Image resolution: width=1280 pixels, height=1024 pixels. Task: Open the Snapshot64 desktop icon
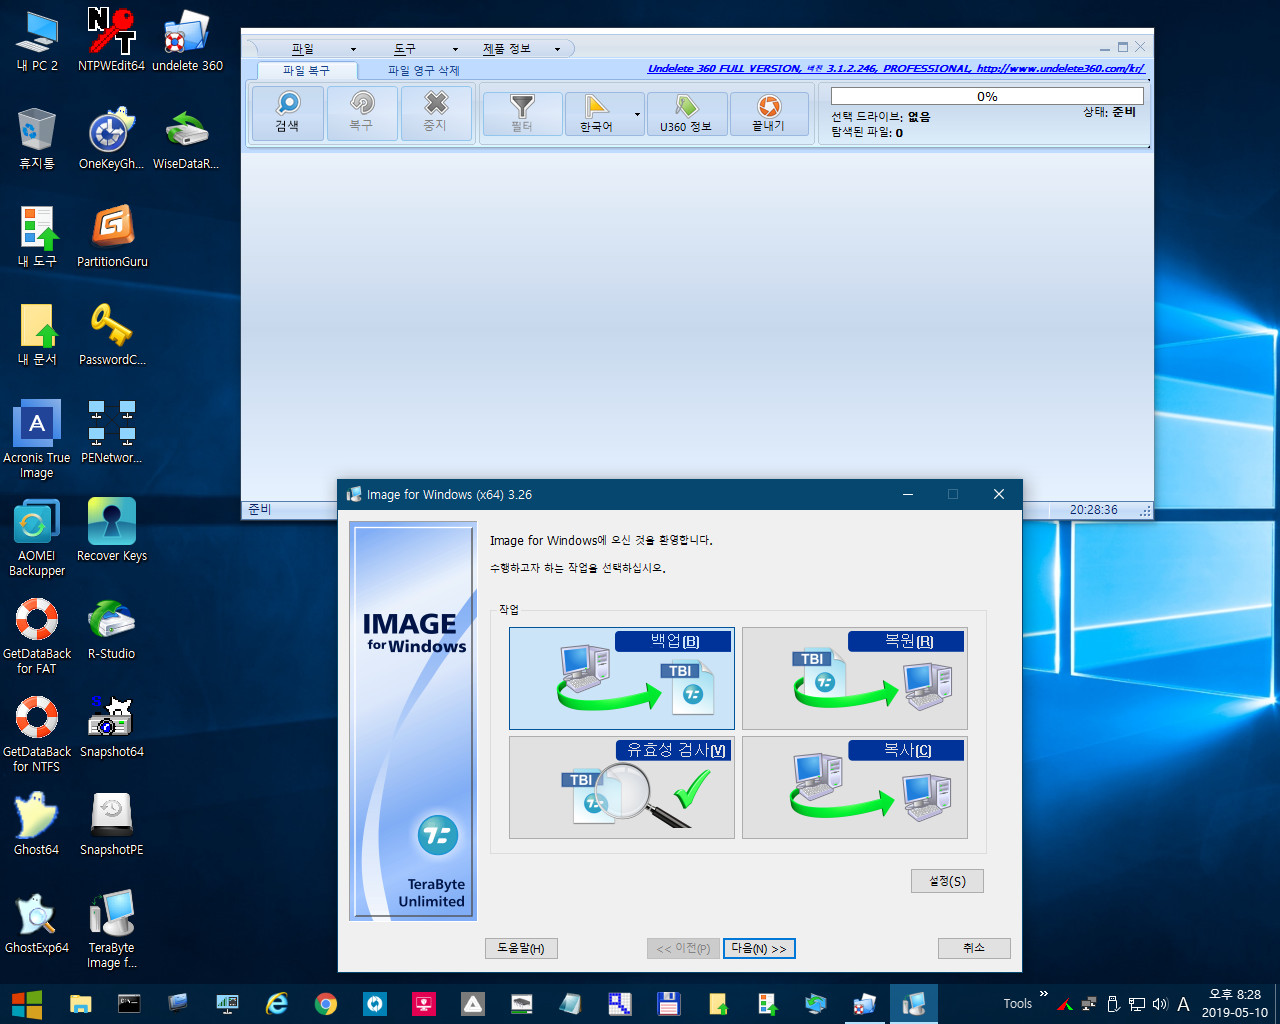pos(112,726)
